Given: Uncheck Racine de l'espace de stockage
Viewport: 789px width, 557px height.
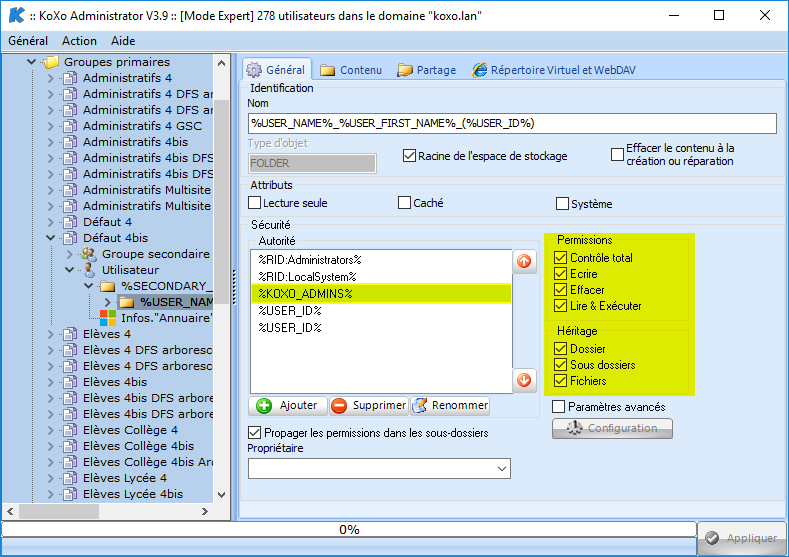Looking at the screenshot, I should click(x=409, y=156).
